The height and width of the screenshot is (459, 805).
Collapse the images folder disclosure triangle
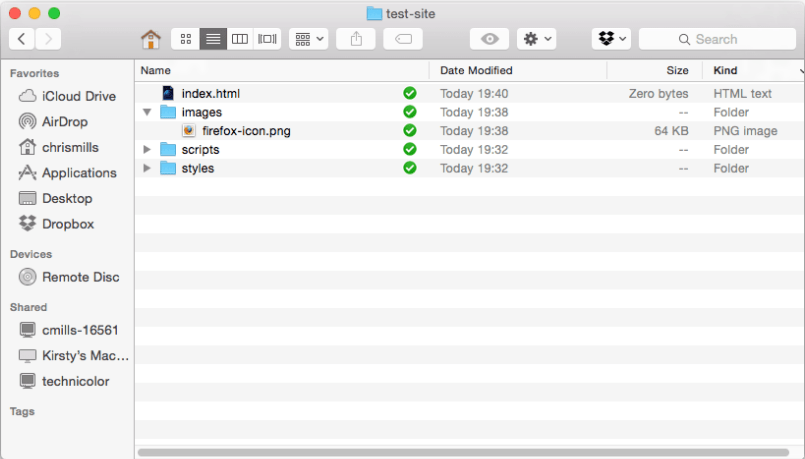pyautogui.click(x=148, y=112)
